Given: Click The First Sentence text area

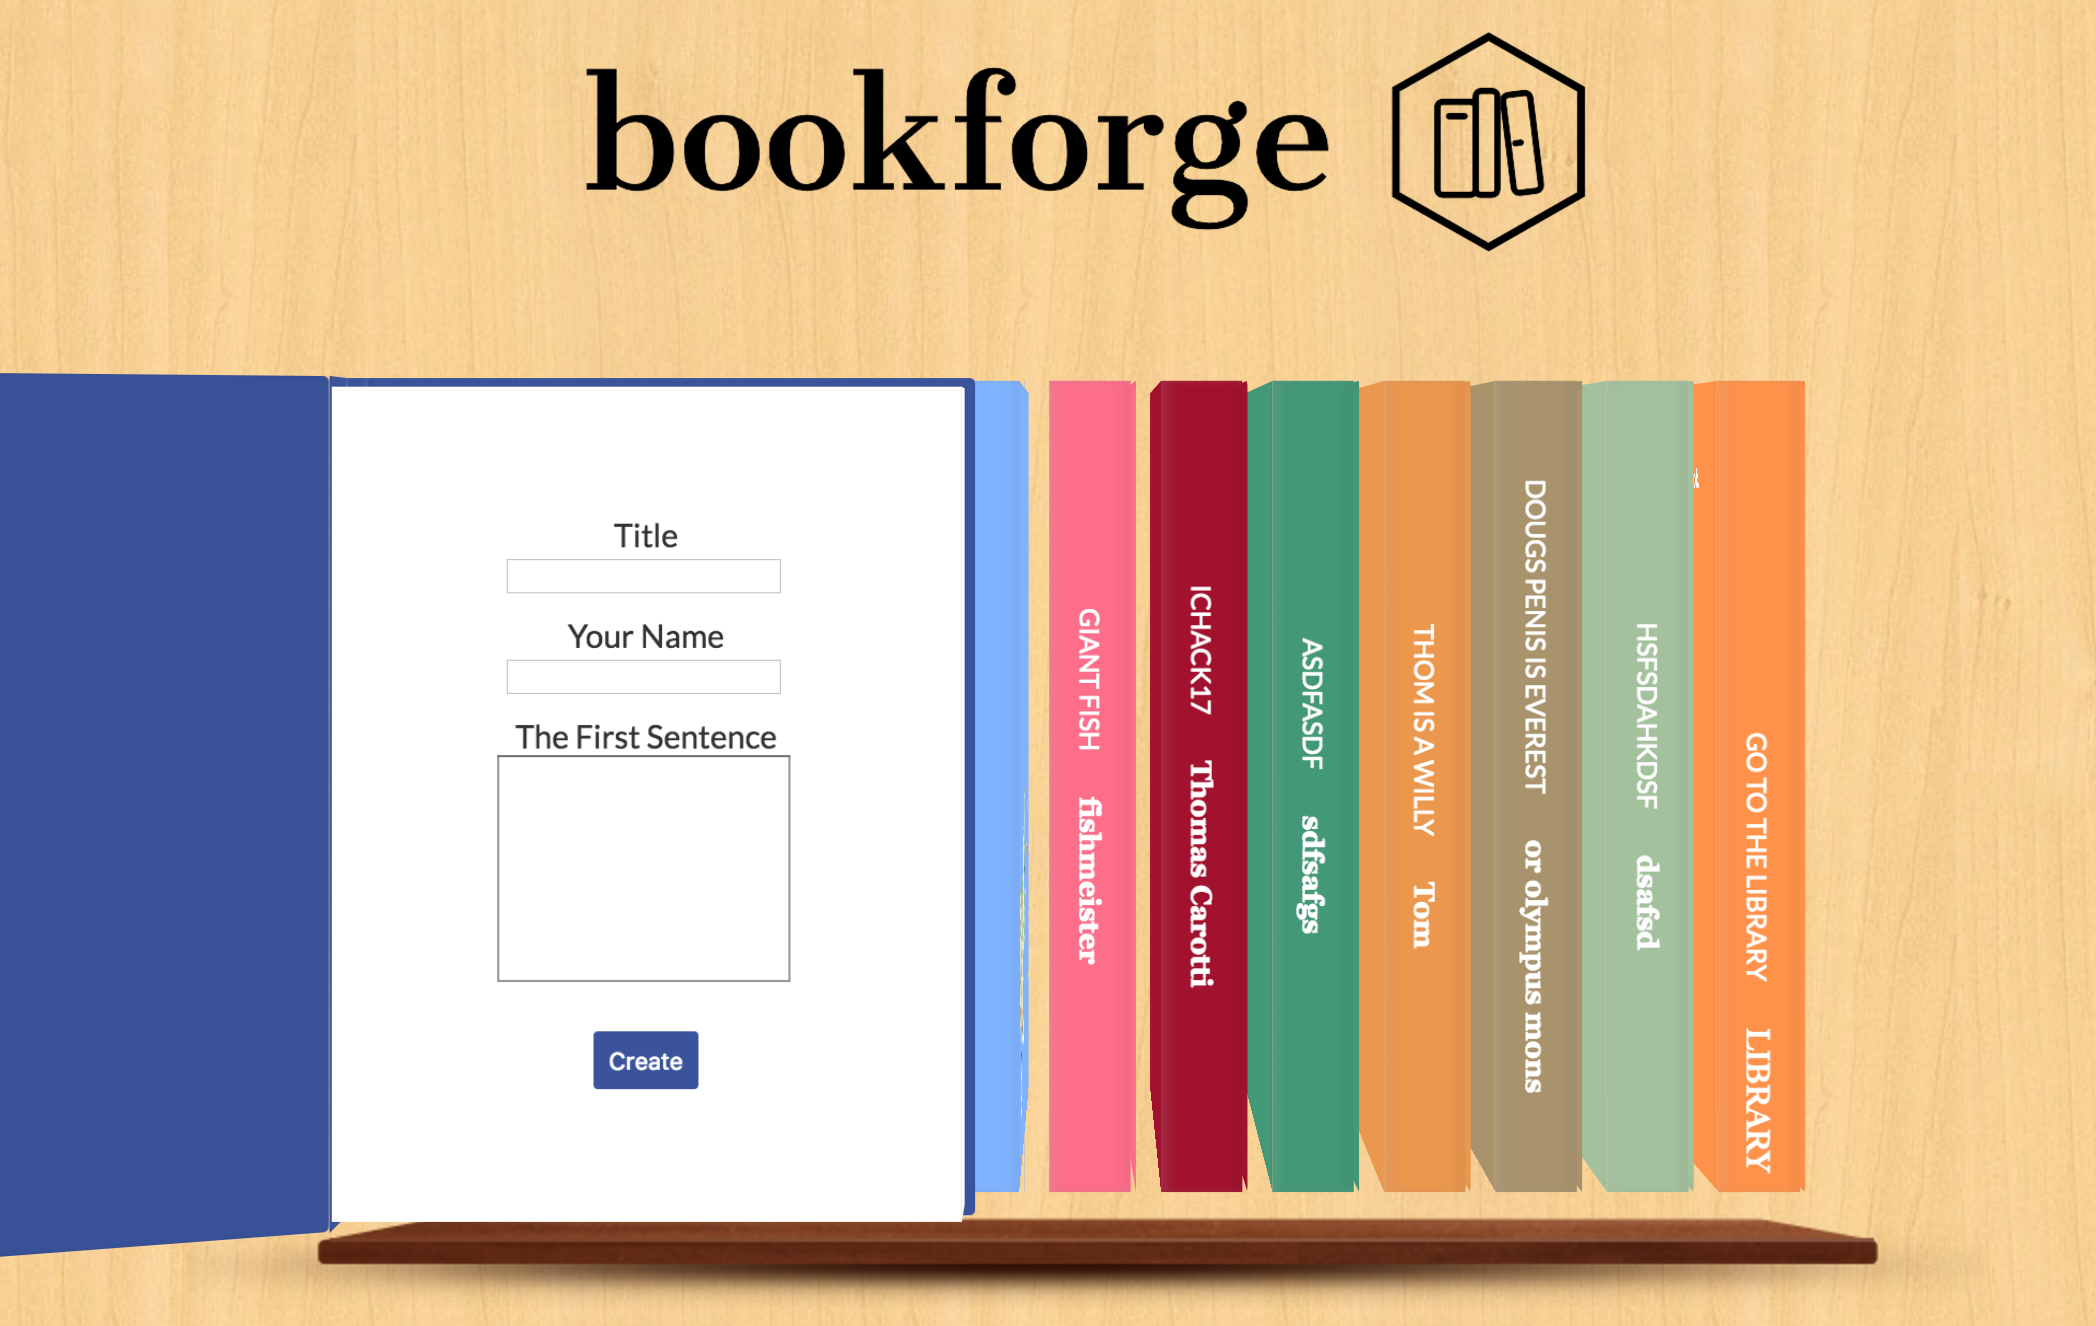Looking at the screenshot, I should pyautogui.click(x=643, y=868).
